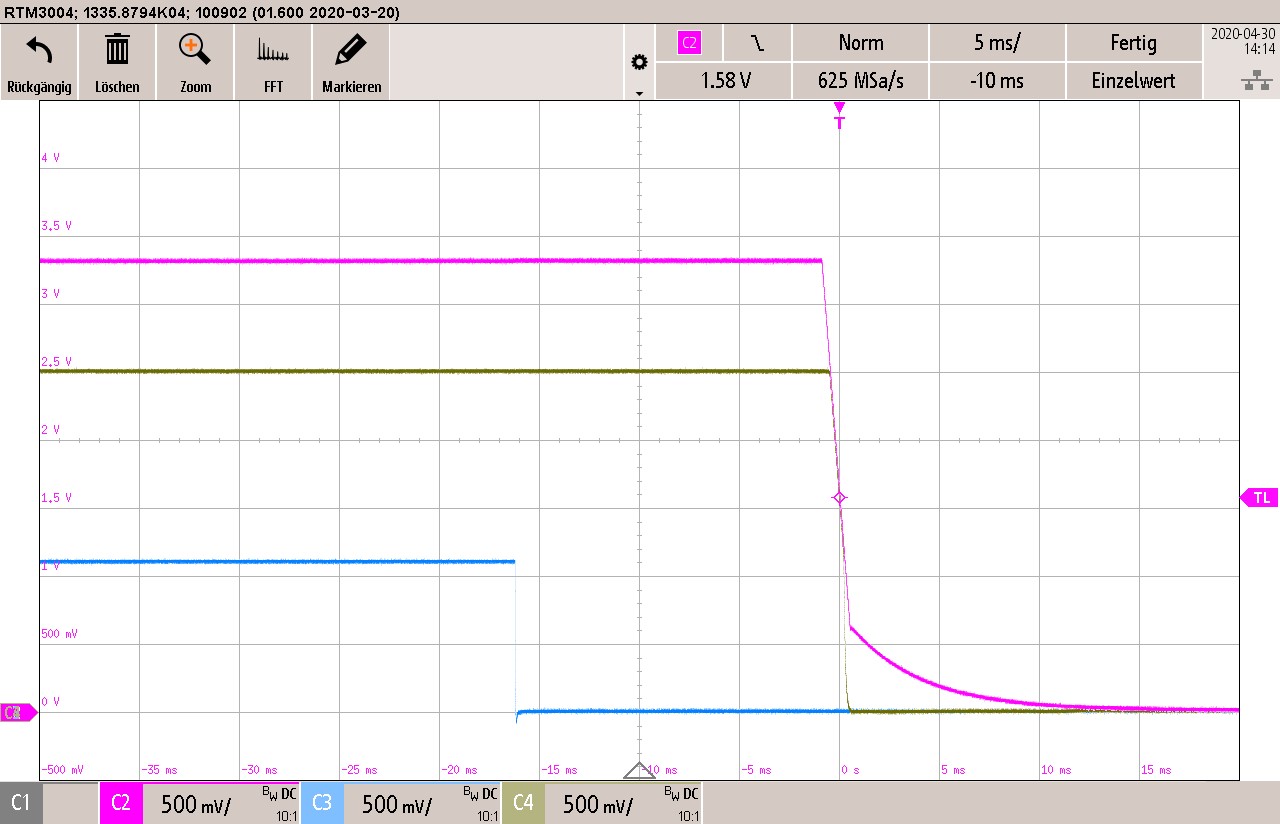This screenshot has height=824, width=1280.
Task: Click the reference point triangle on time axis
Action: [x=639, y=770]
